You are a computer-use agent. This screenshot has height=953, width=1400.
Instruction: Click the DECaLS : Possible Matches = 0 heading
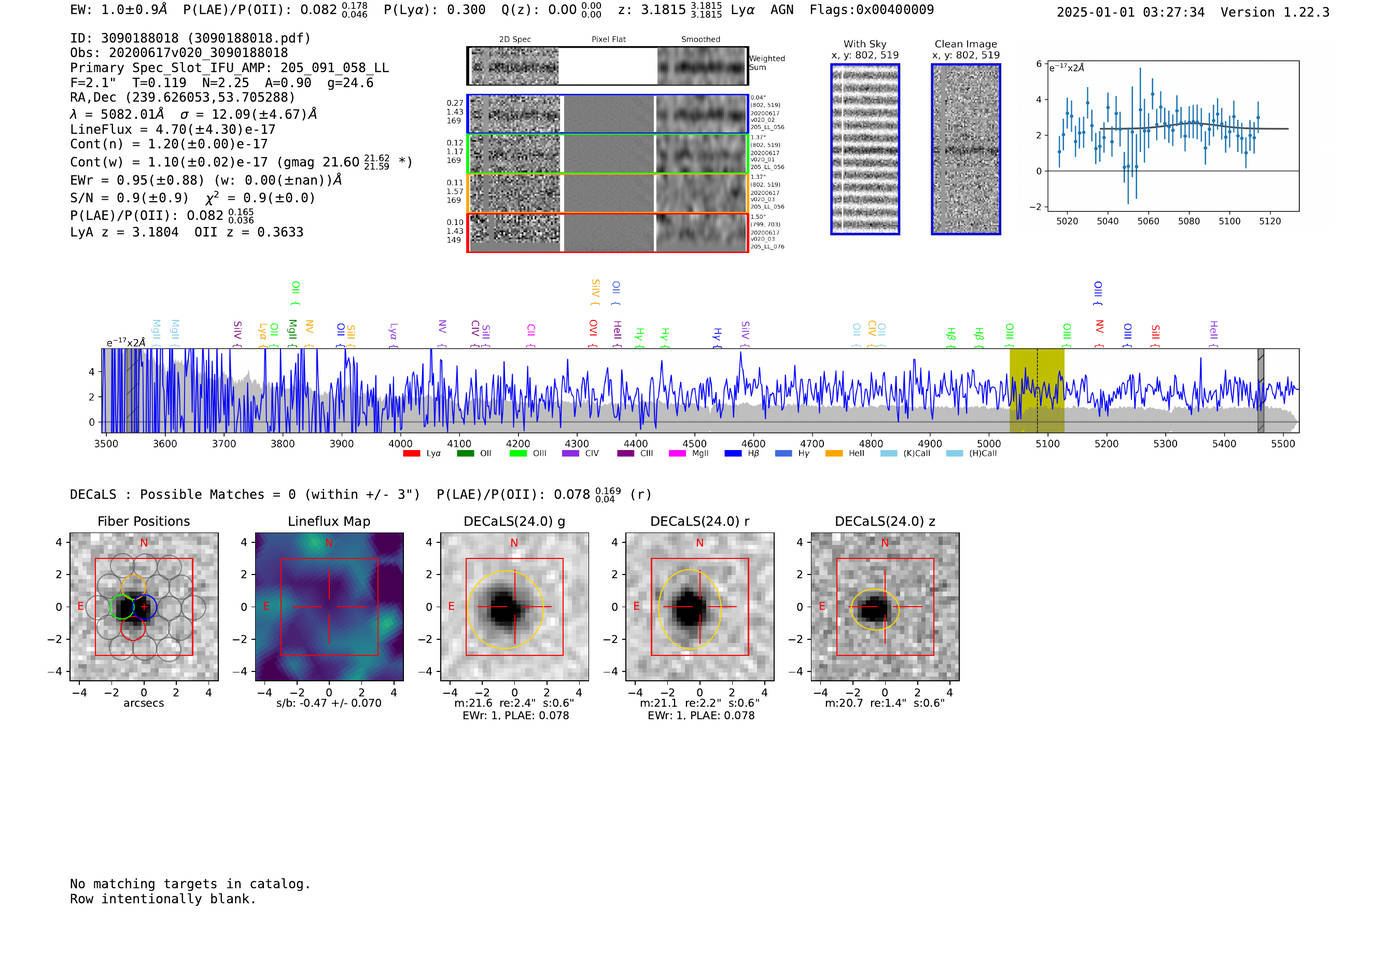tap(245, 494)
